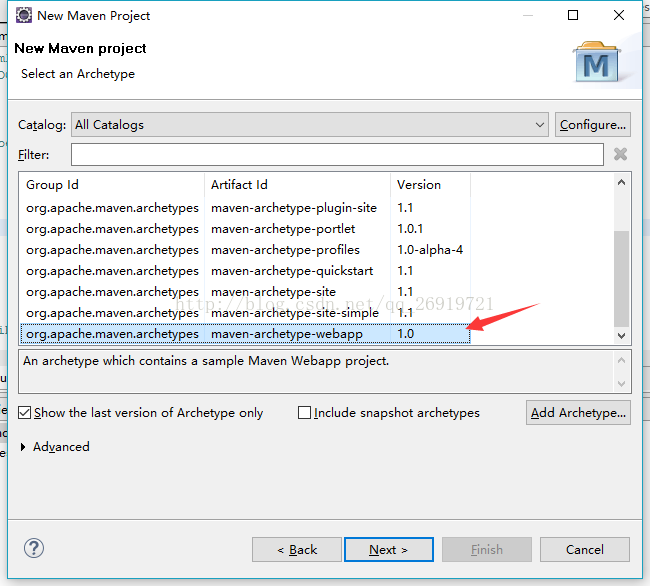Select maven-archetype-site-simple row
The image size is (650, 586).
click(x=245, y=313)
